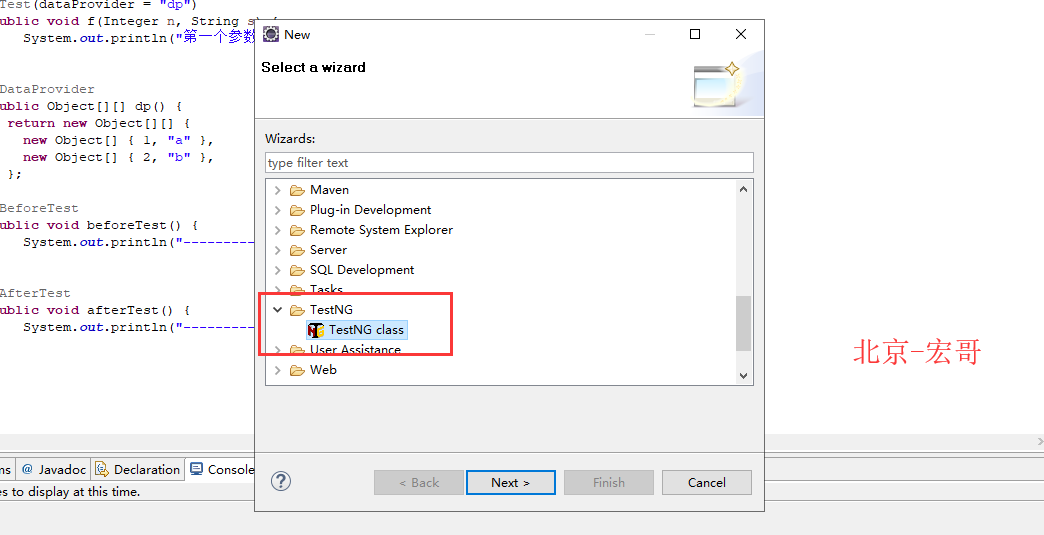This screenshot has width=1044, height=535.
Task: Switch to the Console tab
Action: coord(221,470)
